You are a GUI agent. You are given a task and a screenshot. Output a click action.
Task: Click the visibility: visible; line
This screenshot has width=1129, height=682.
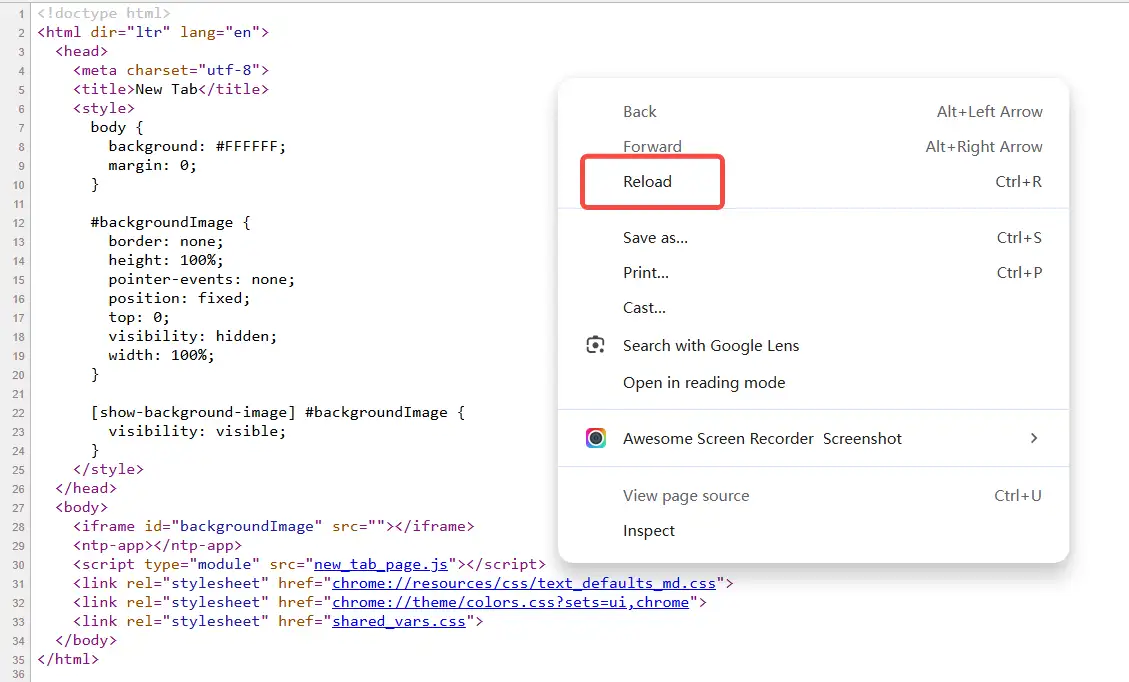click(197, 431)
